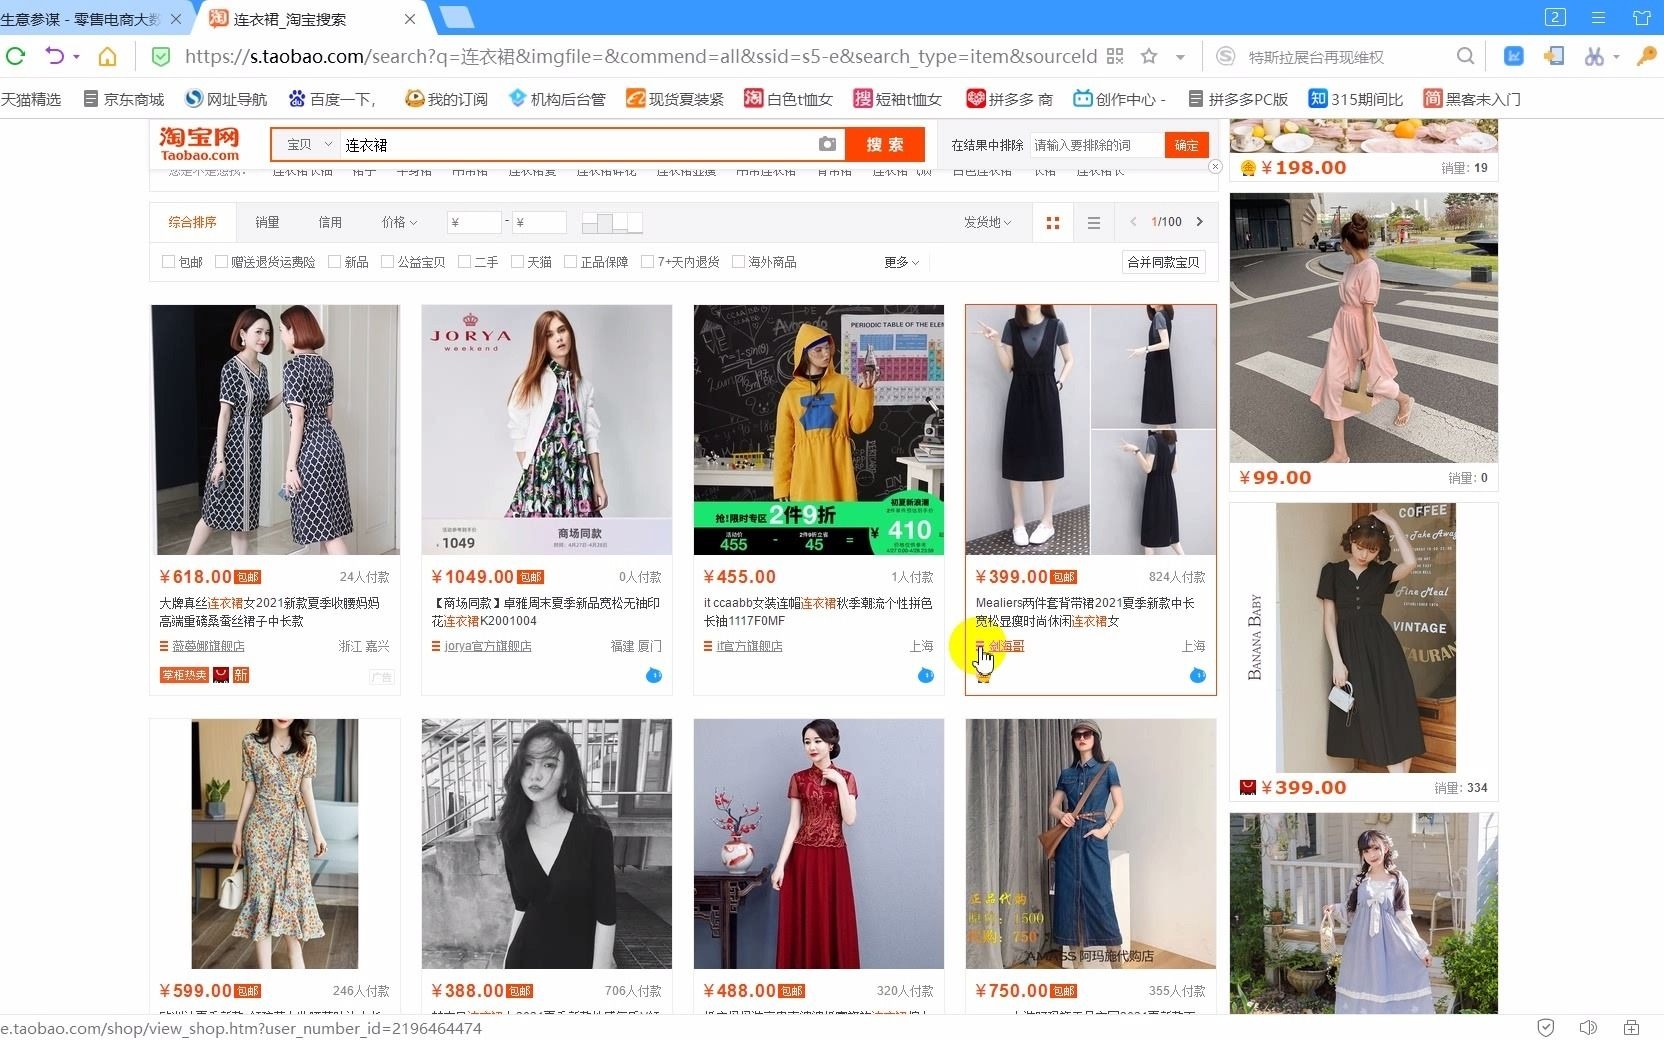Open the 黑客未入门 bookmark

[x=1472, y=99]
